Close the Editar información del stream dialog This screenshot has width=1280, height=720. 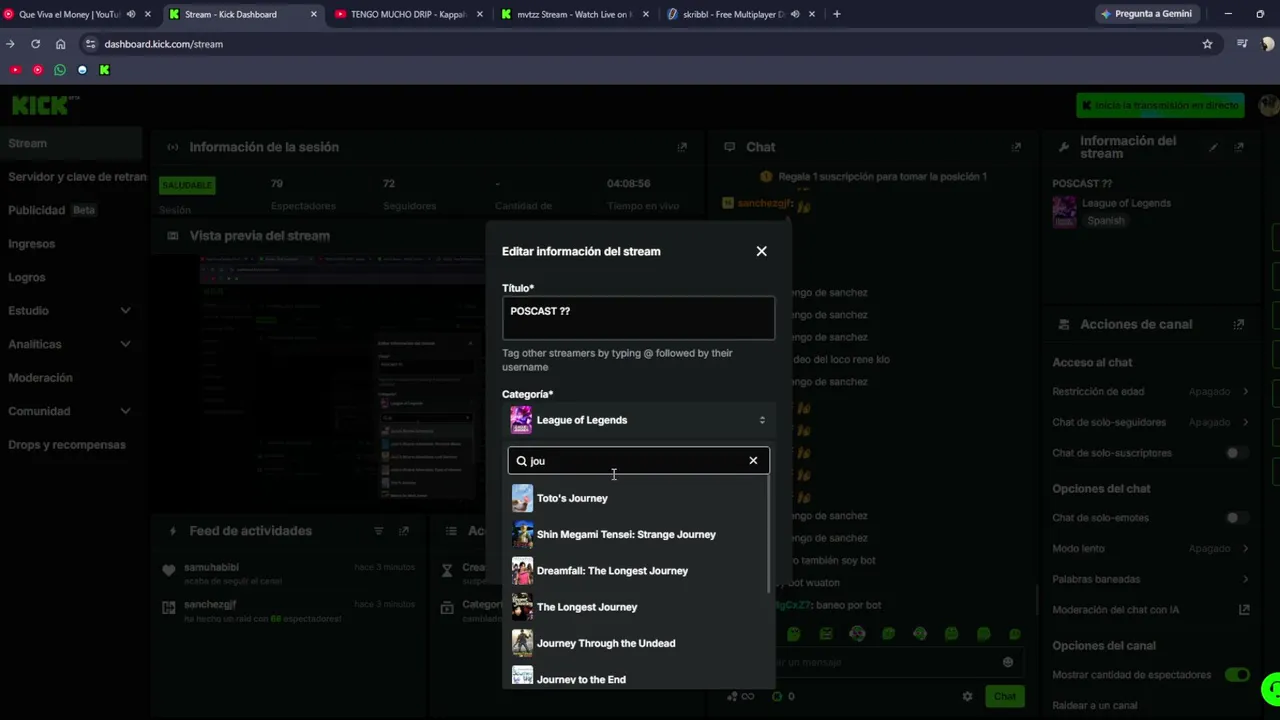point(761,251)
